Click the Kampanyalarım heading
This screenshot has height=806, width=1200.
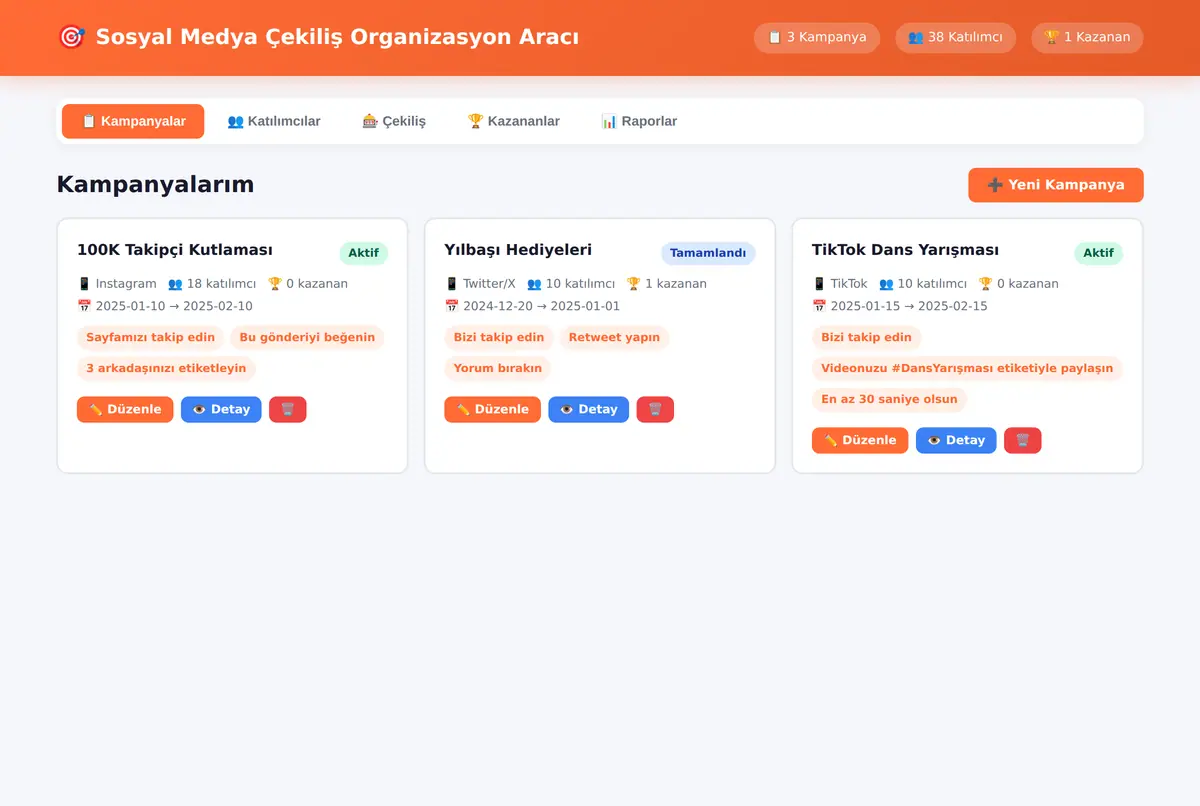155,185
